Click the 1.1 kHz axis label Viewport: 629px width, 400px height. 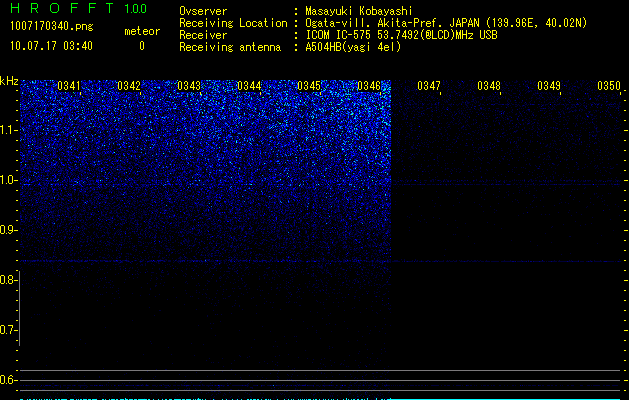point(8,130)
